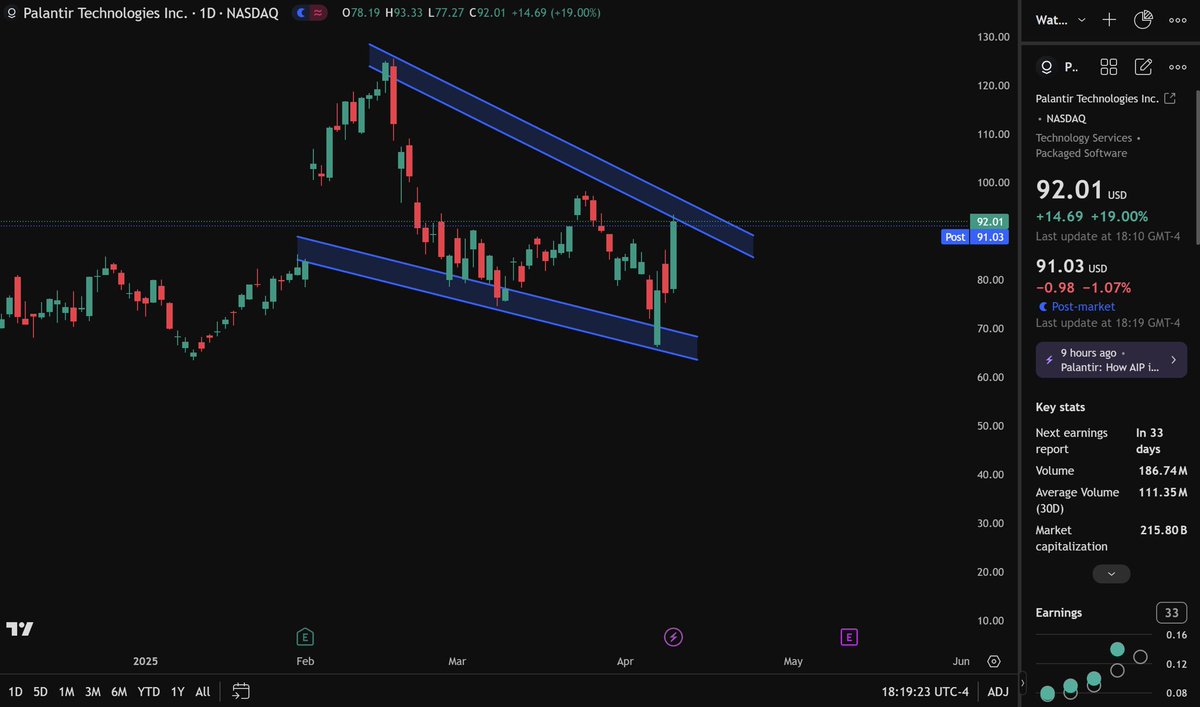
Task: Click the Key stats heading
Action: [1060, 407]
